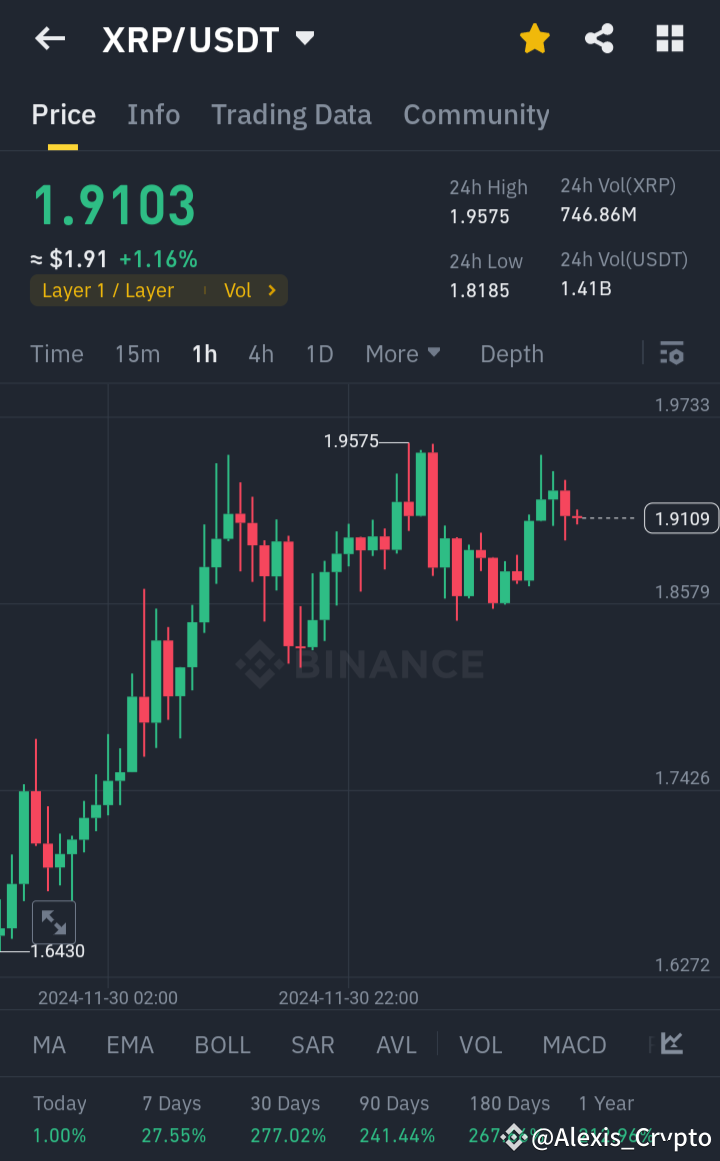720x1161 pixels.
Task: Open the chart style icon after MACD
Action: coord(668,1044)
